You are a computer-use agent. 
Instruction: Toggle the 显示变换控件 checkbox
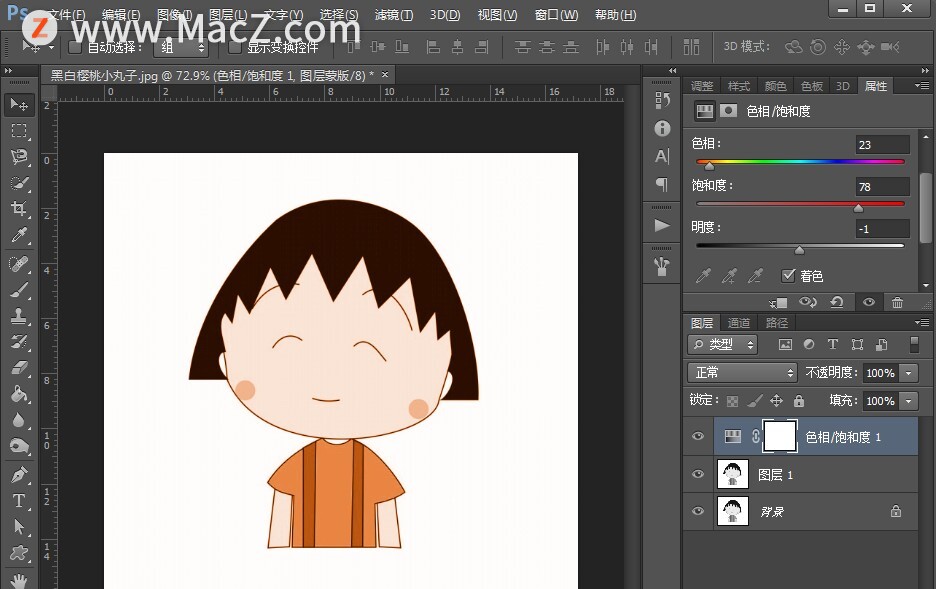tap(235, 47)
